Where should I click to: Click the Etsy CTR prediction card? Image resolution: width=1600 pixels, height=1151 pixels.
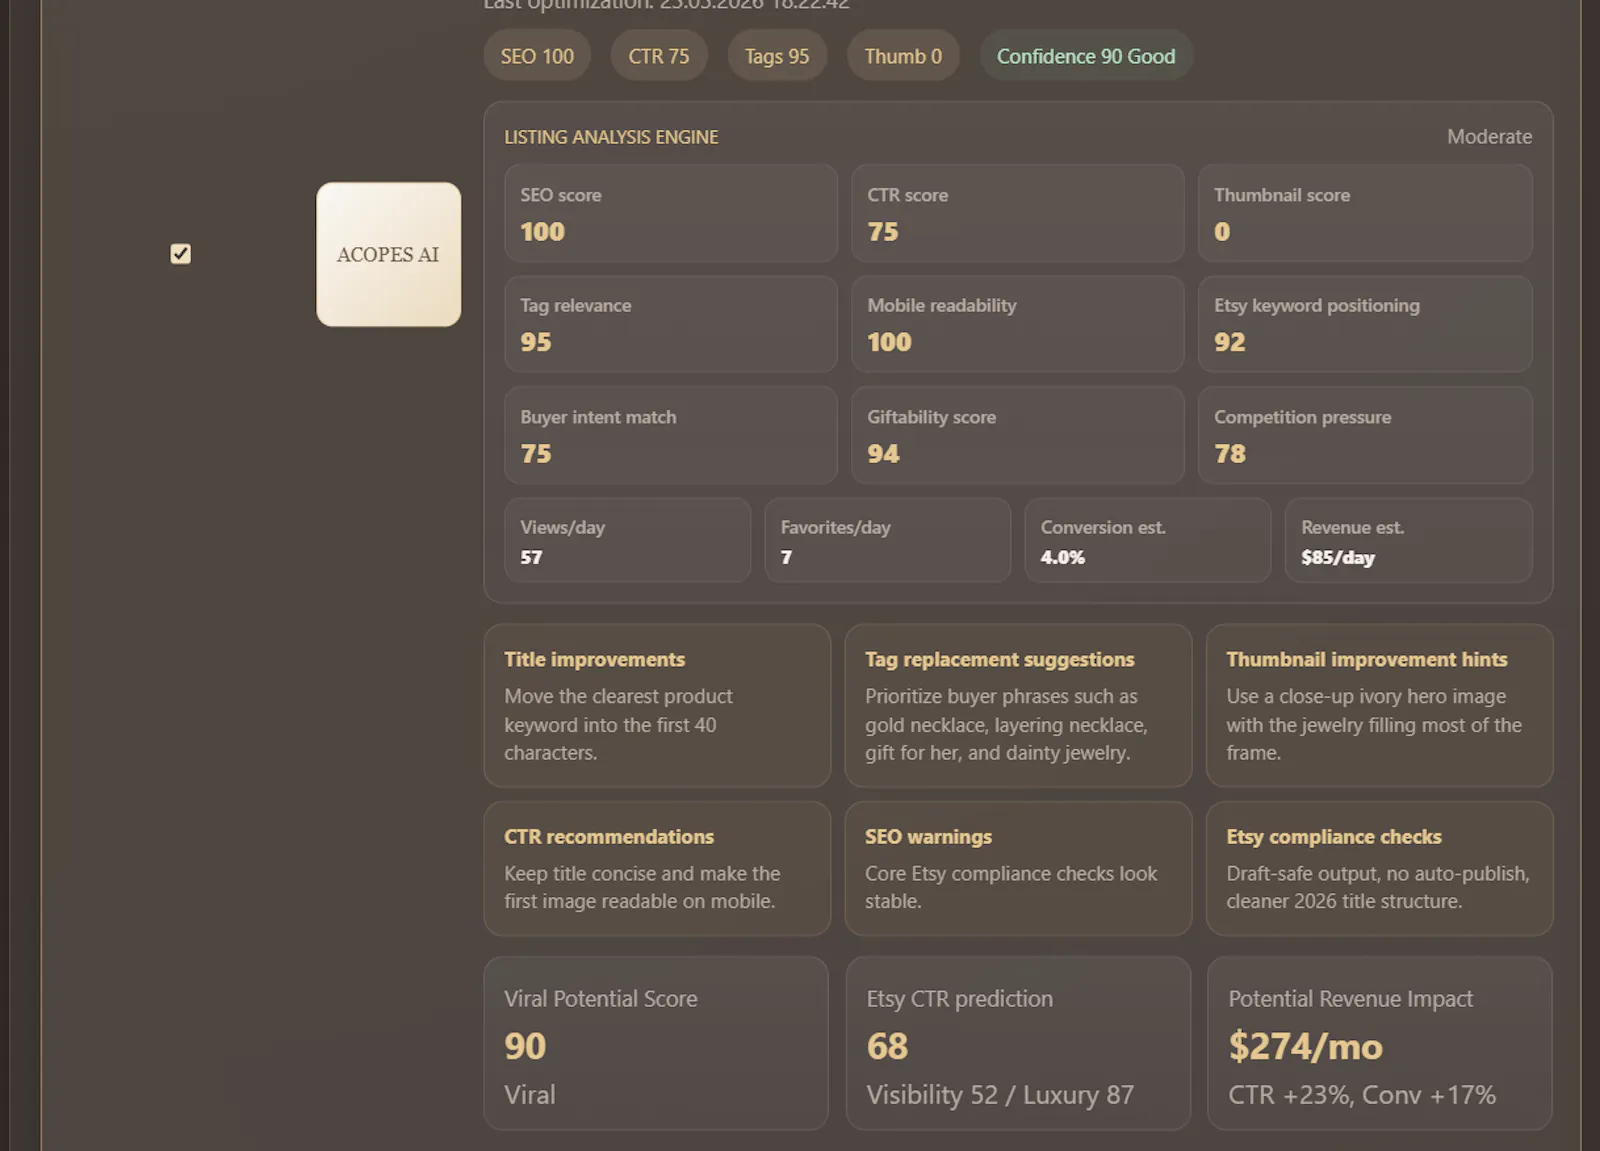pos(1018,1044)
